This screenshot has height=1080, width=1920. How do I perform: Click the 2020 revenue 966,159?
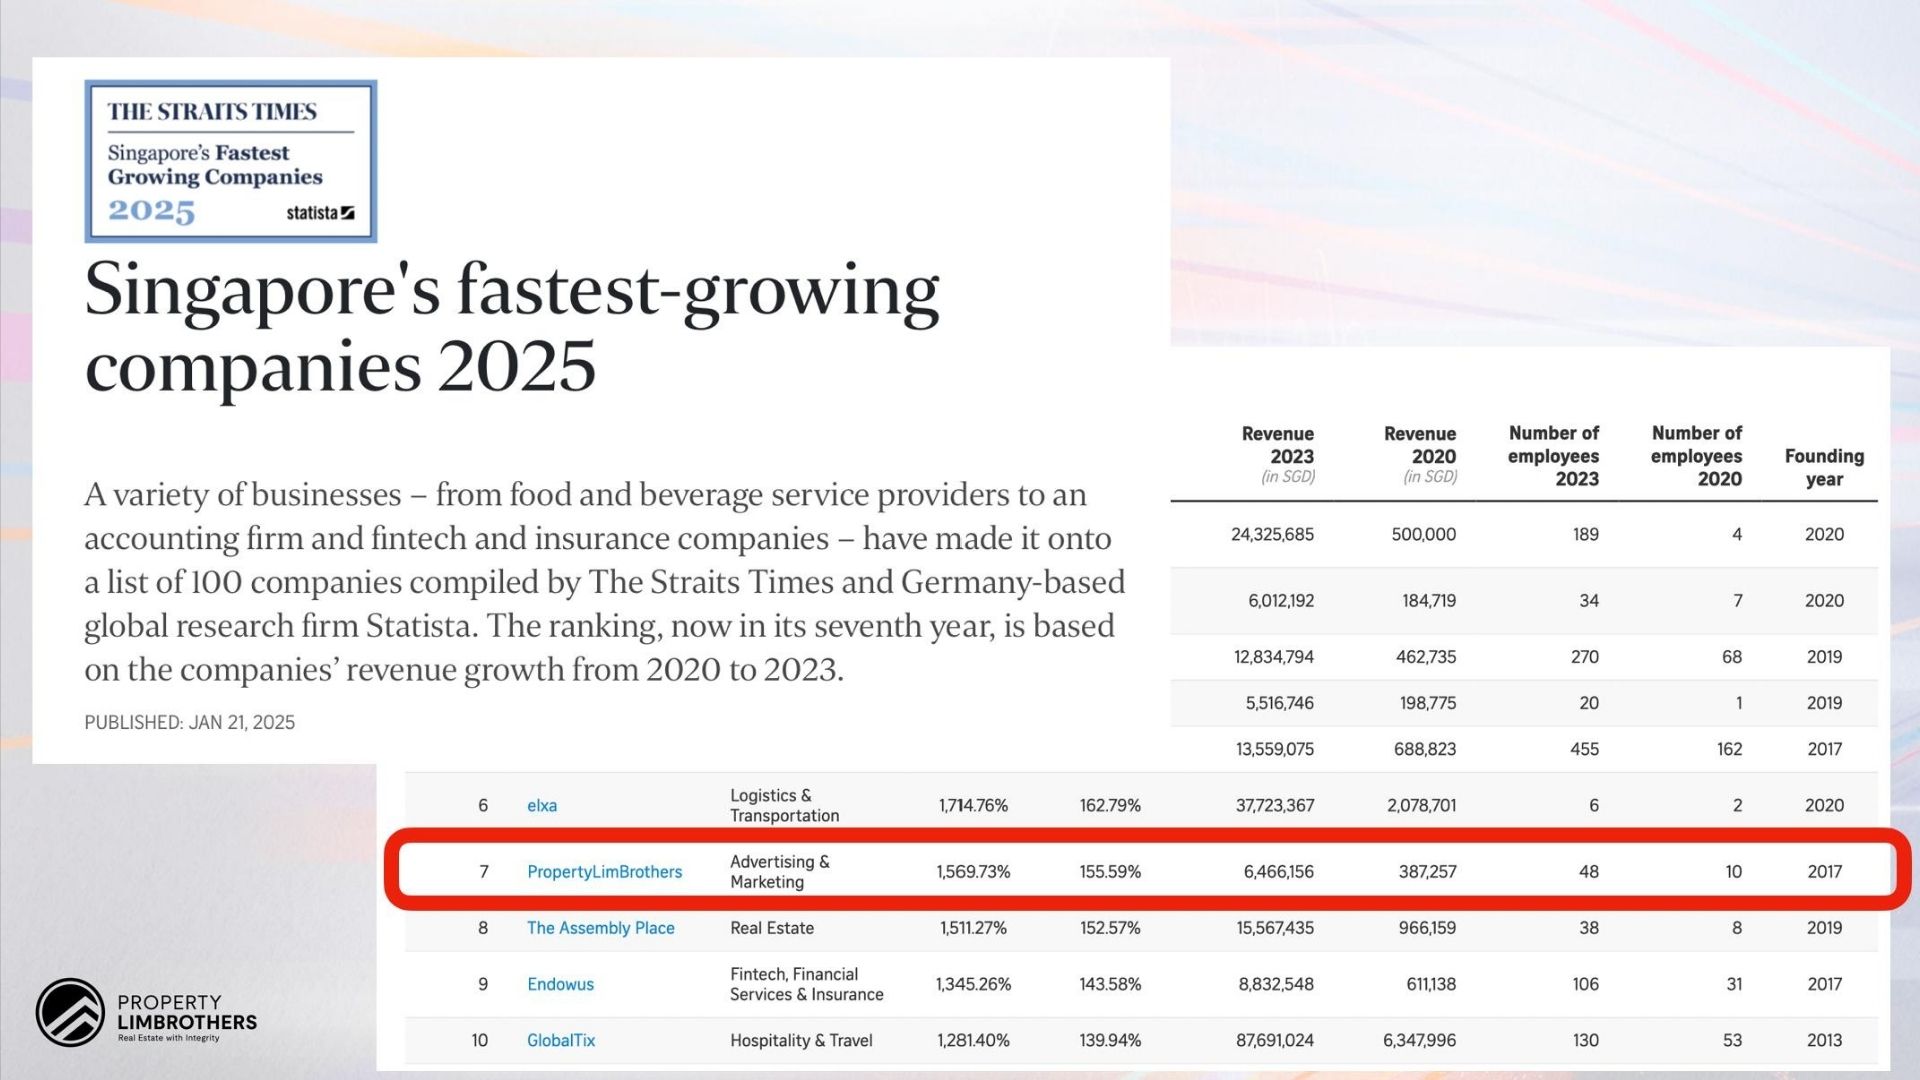[1427, 928]
